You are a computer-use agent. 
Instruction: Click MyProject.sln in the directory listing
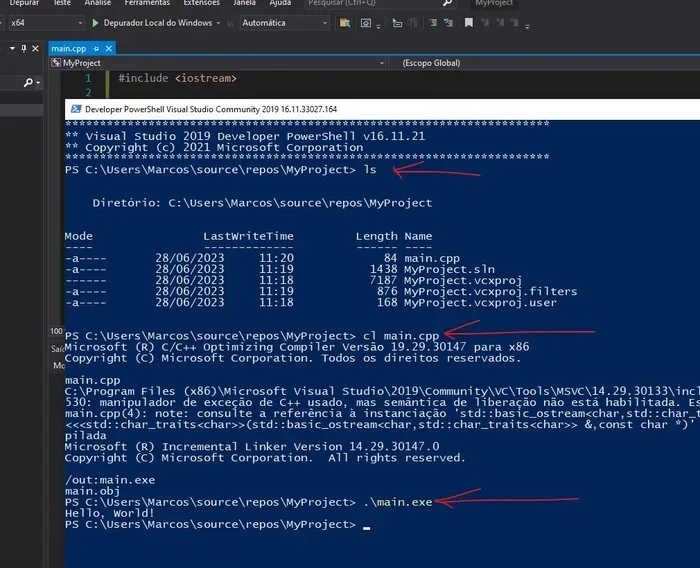click(449, 269)
